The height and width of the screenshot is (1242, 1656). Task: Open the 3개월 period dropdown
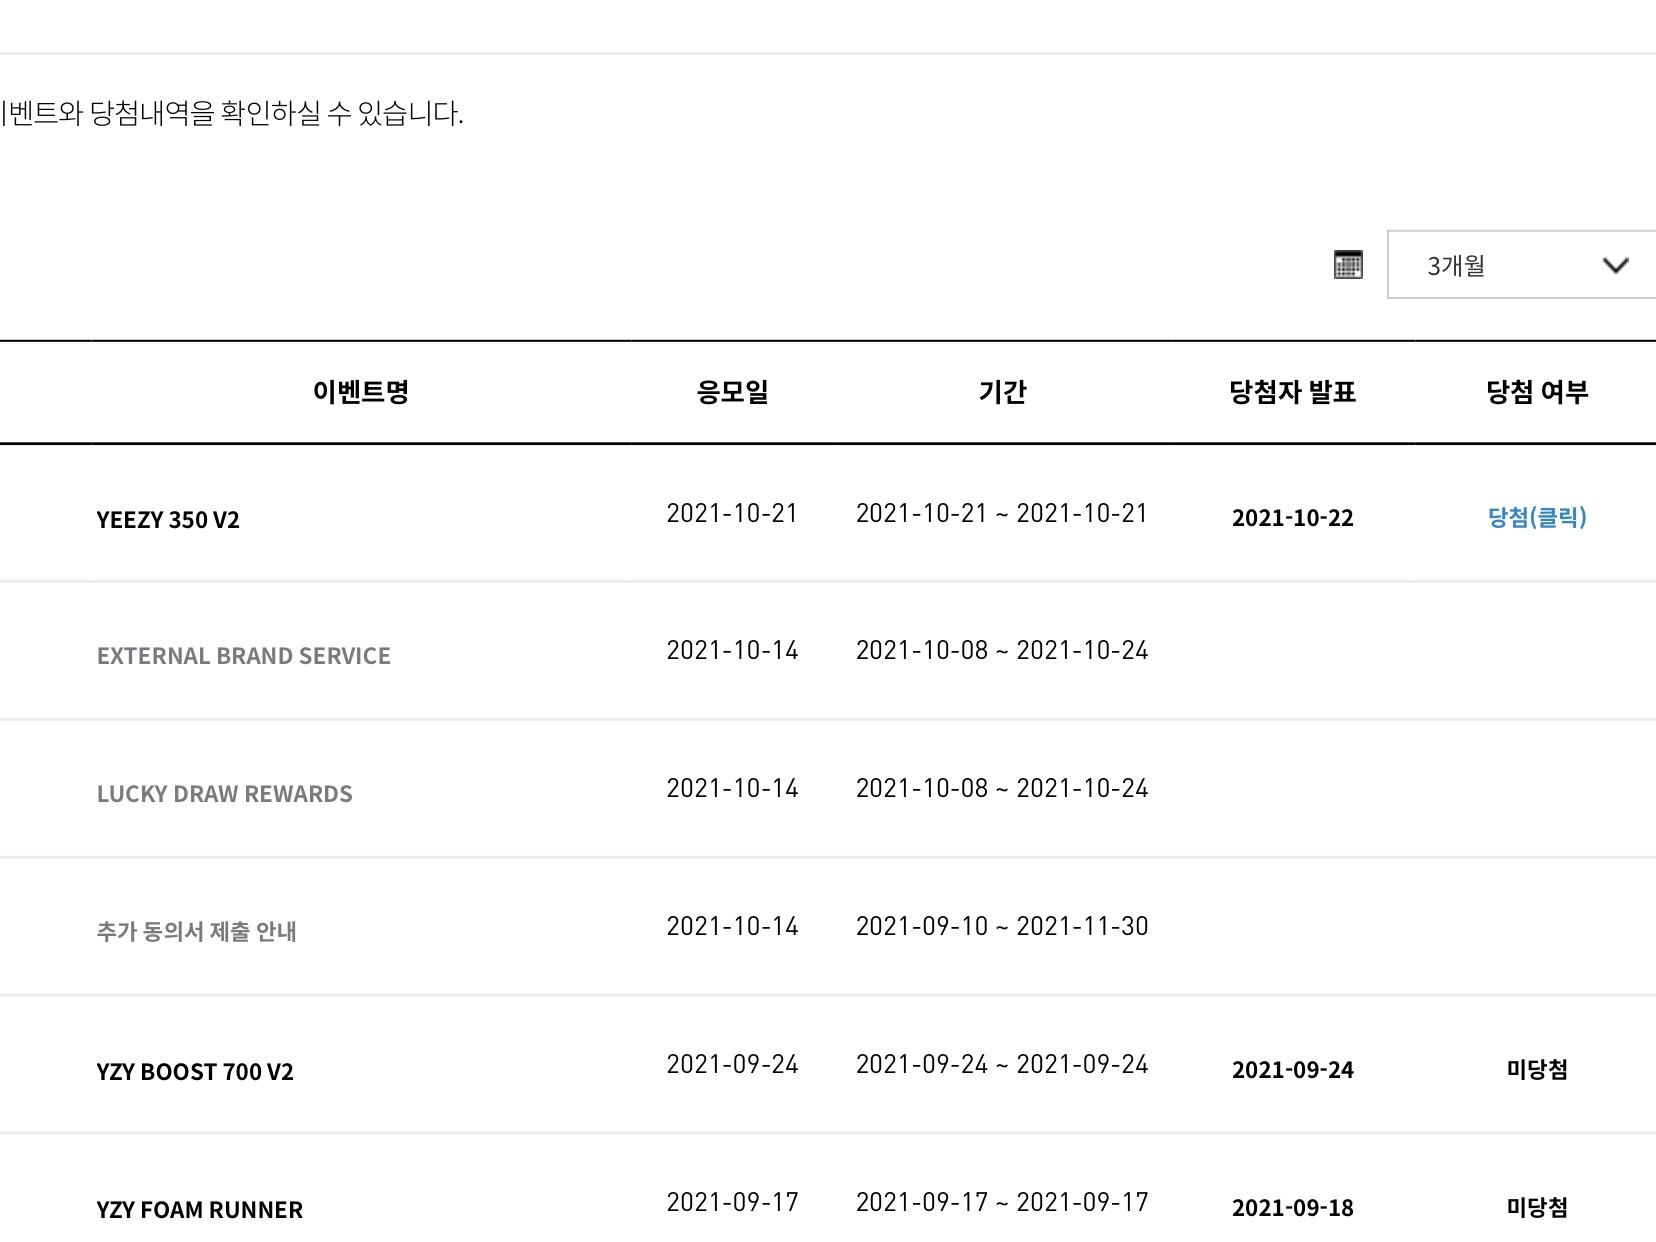1500,265
